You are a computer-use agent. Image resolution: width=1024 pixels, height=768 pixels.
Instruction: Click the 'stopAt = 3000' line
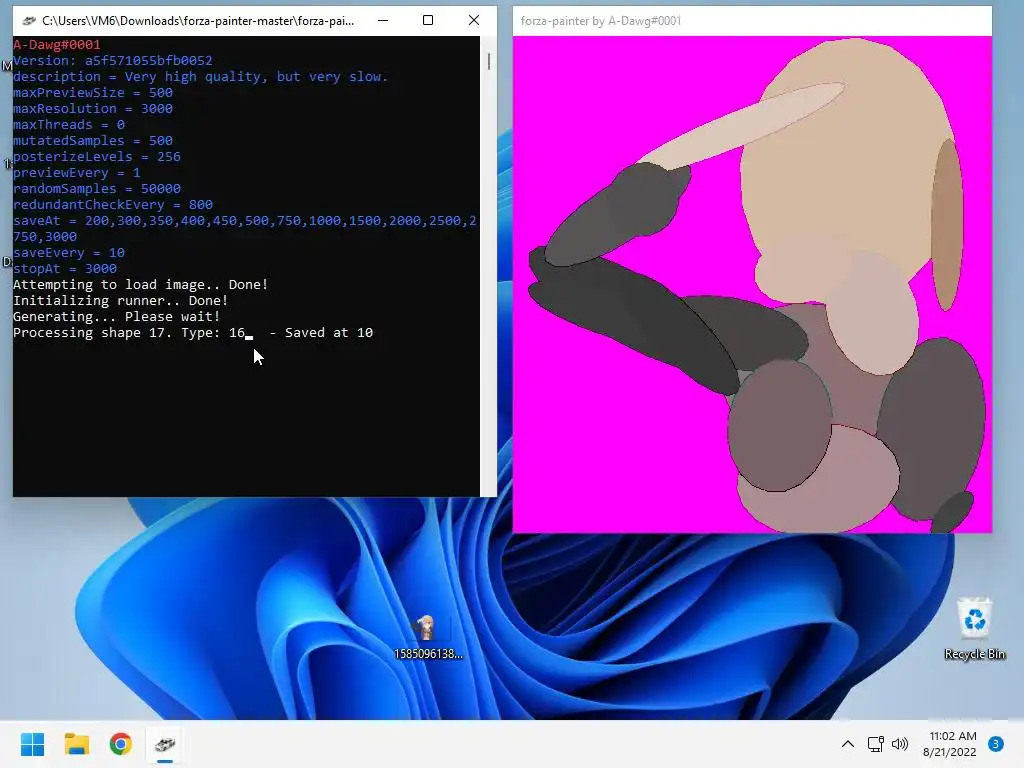[65, 268]
